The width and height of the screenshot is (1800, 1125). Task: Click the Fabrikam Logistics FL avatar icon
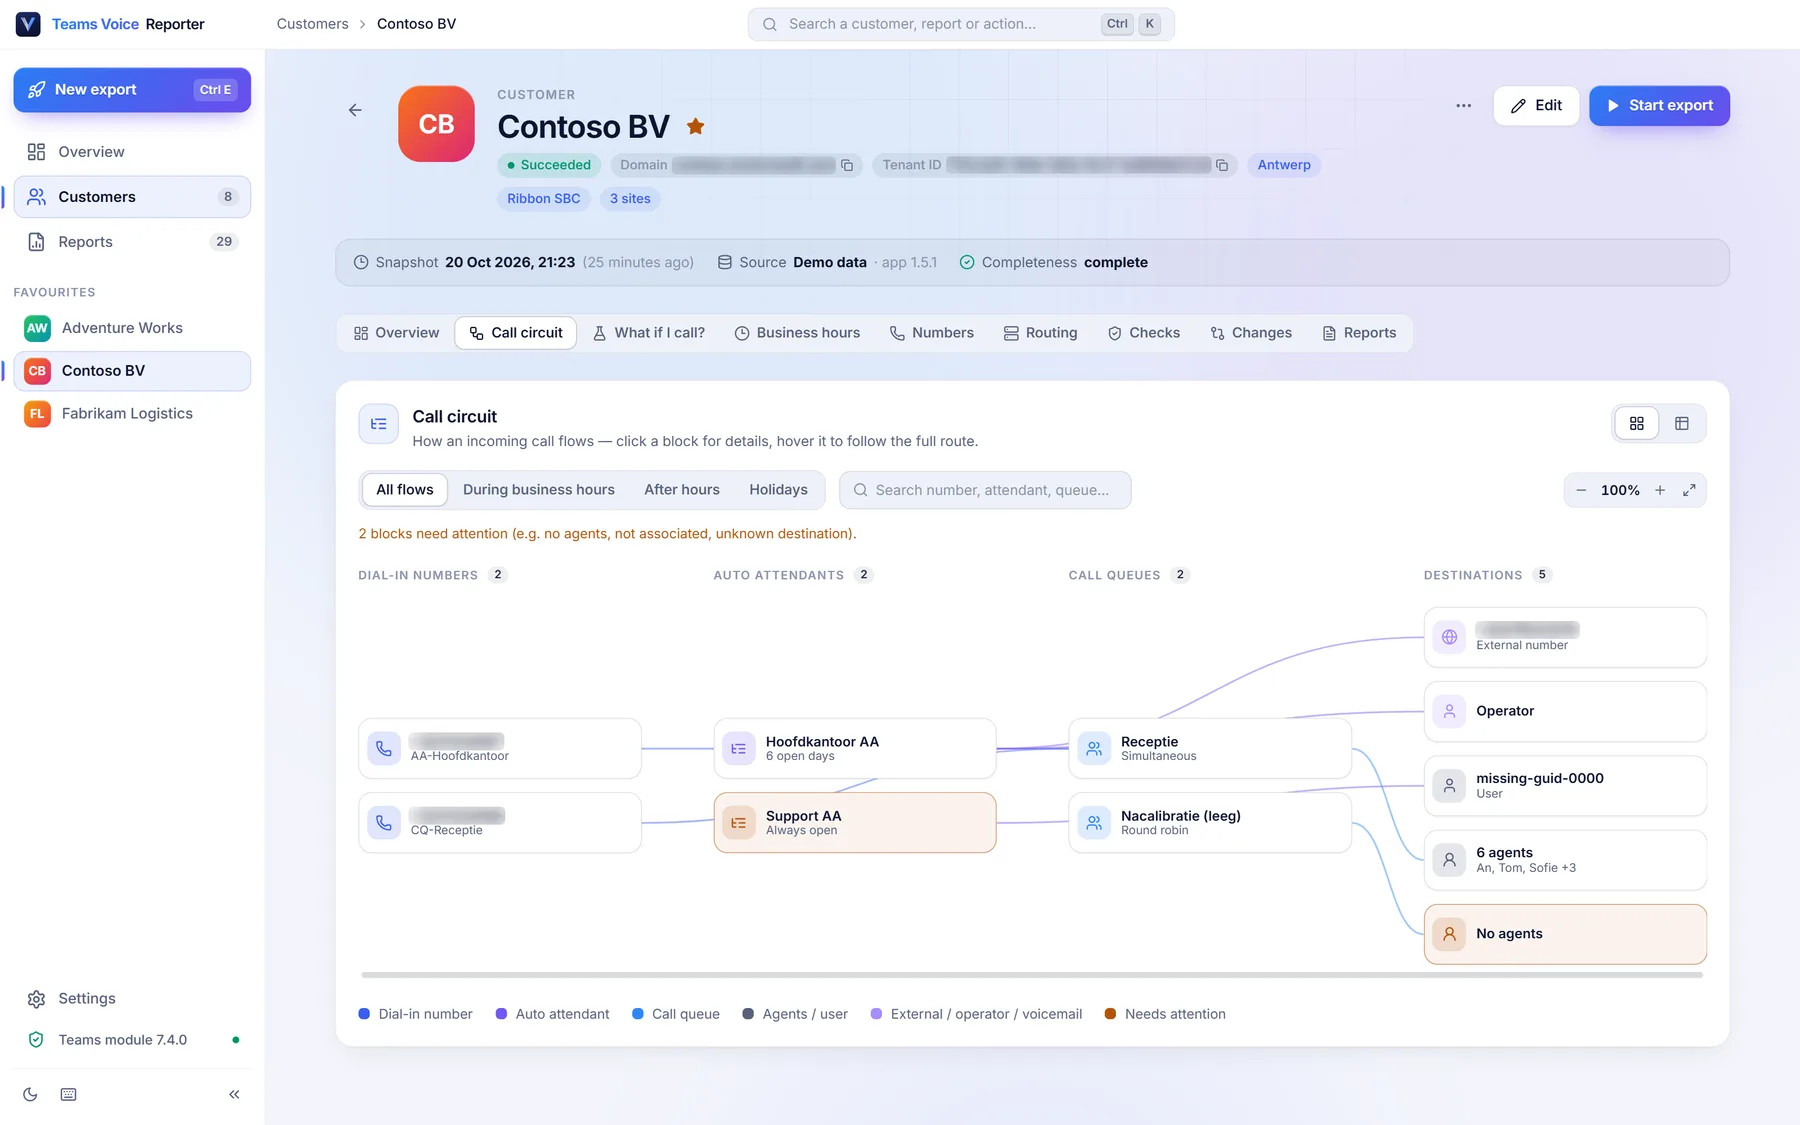37,413
